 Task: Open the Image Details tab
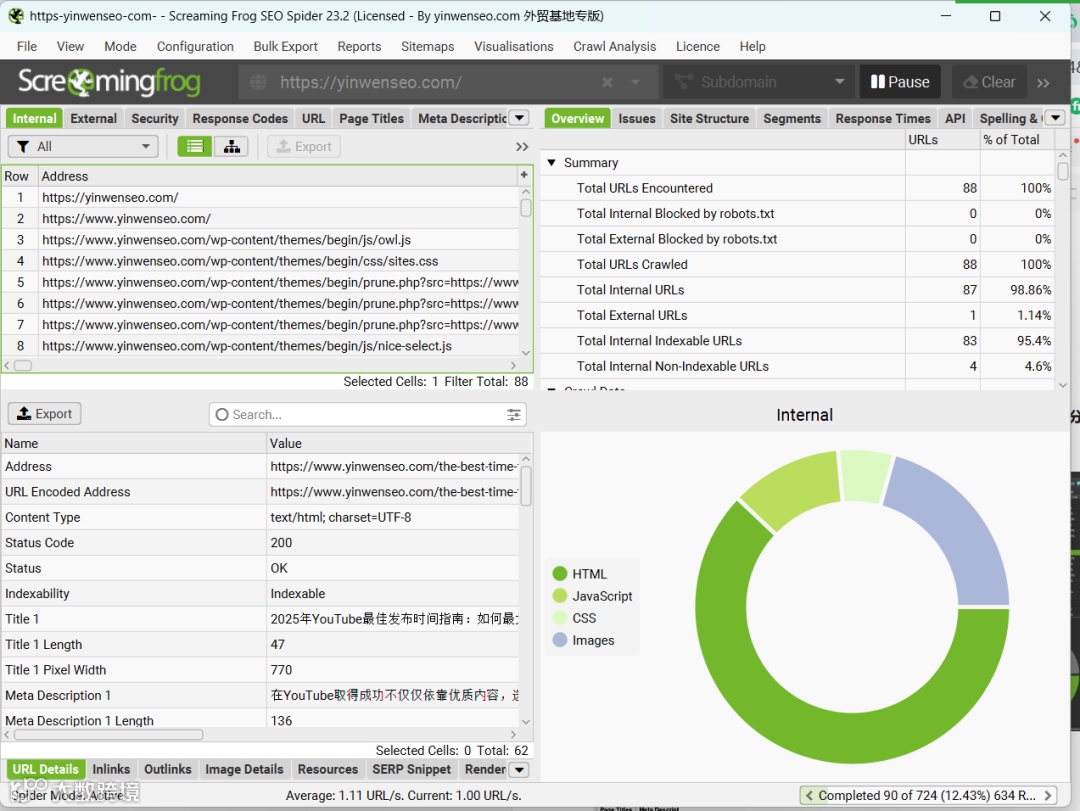244,769
